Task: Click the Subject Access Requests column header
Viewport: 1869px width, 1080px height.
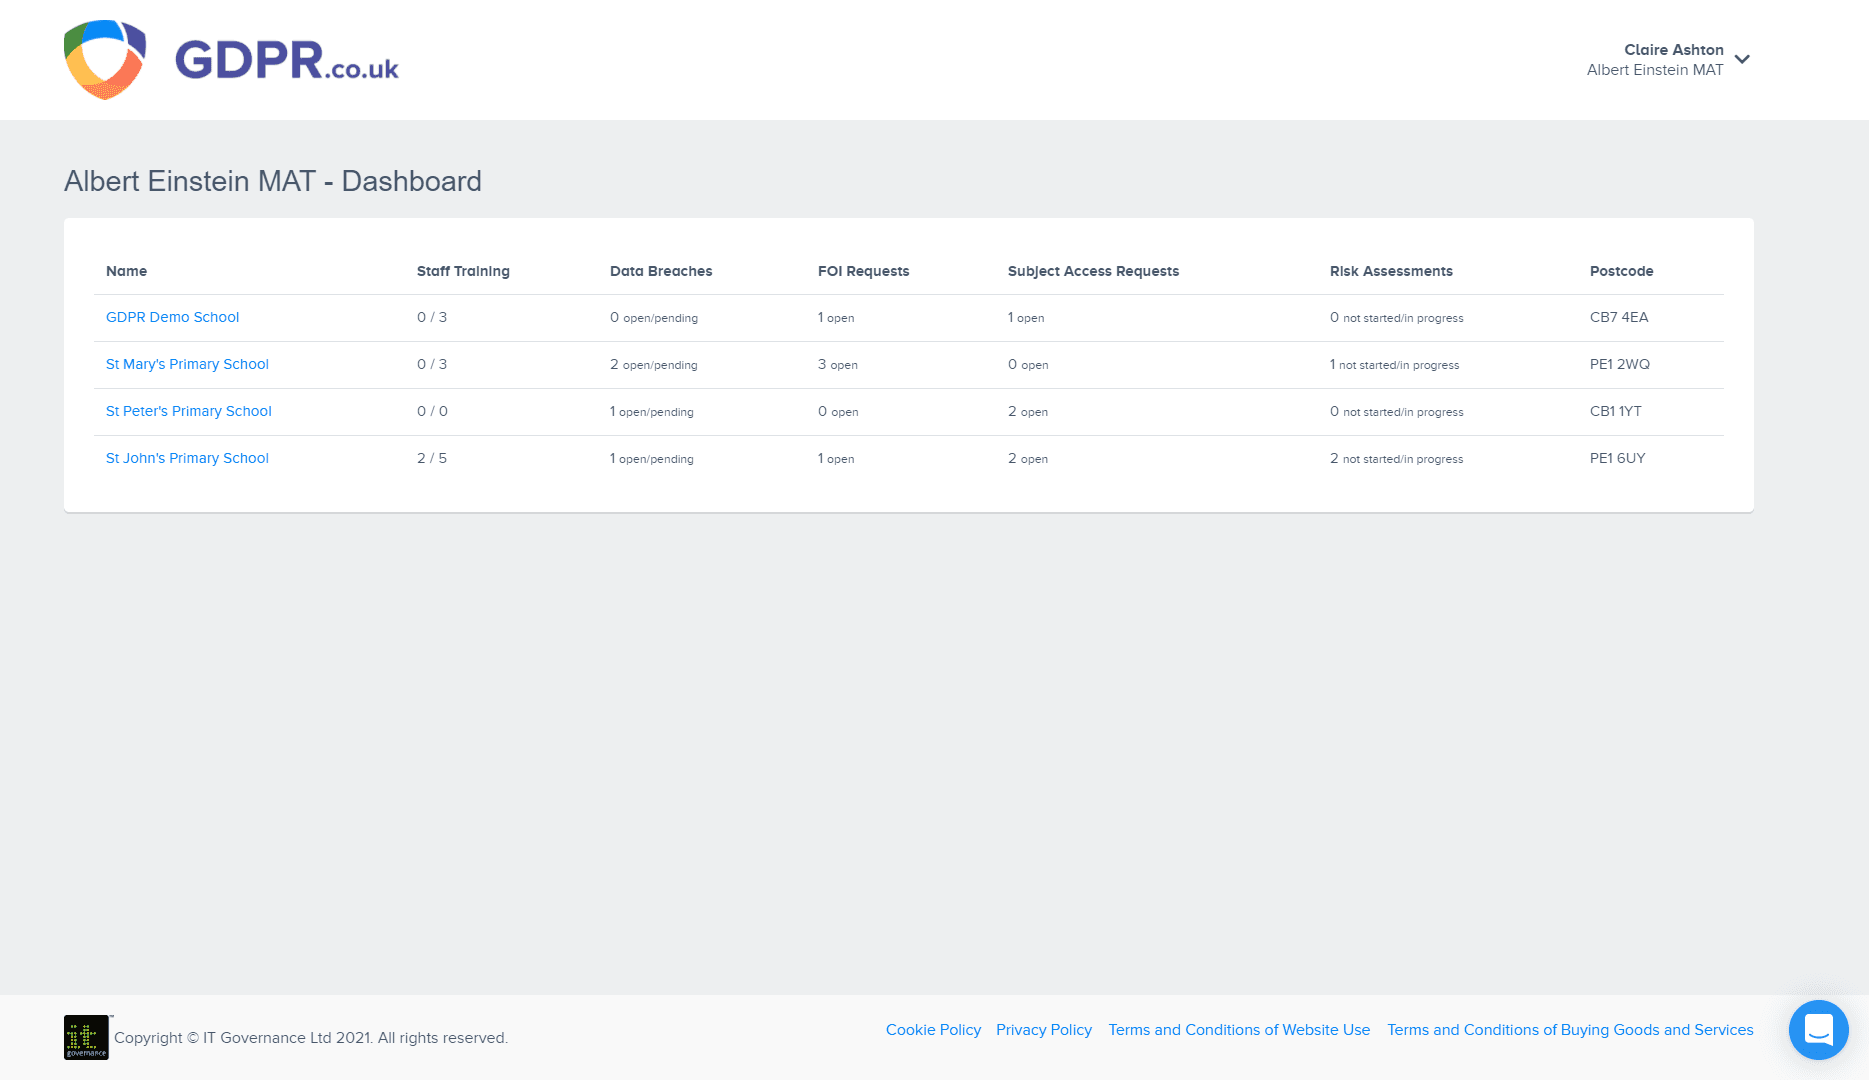Action: pyautogui.click(x=1093, y=271)
